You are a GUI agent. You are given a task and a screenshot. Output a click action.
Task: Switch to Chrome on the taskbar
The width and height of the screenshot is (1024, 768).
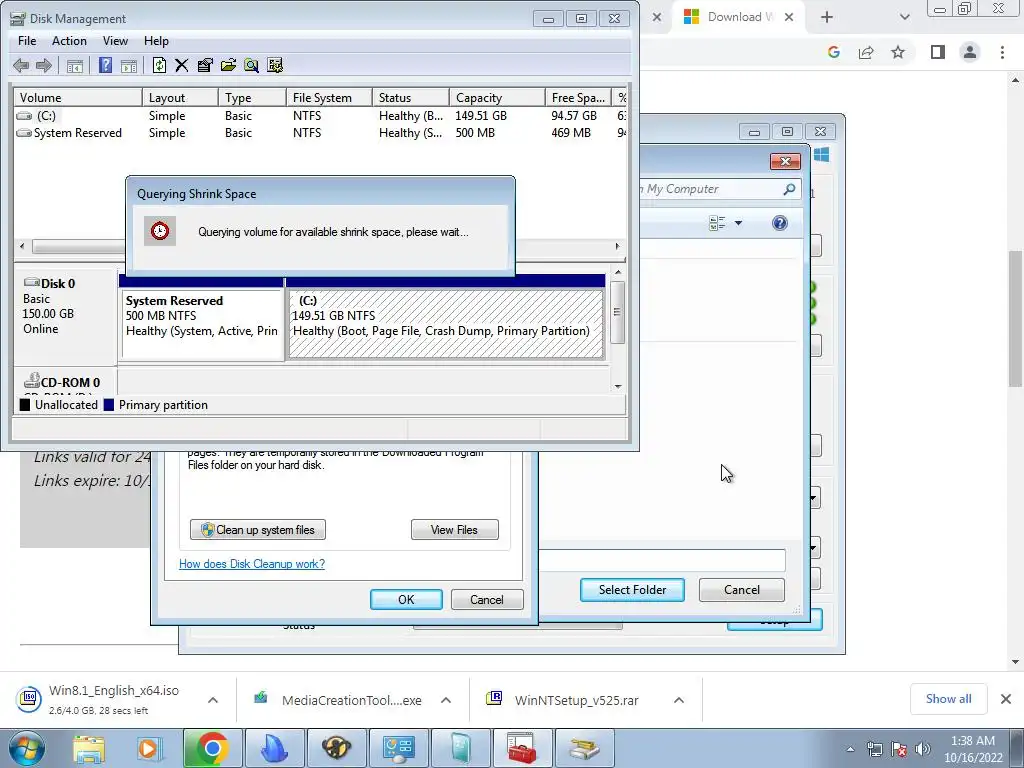(x=212, y=748)
